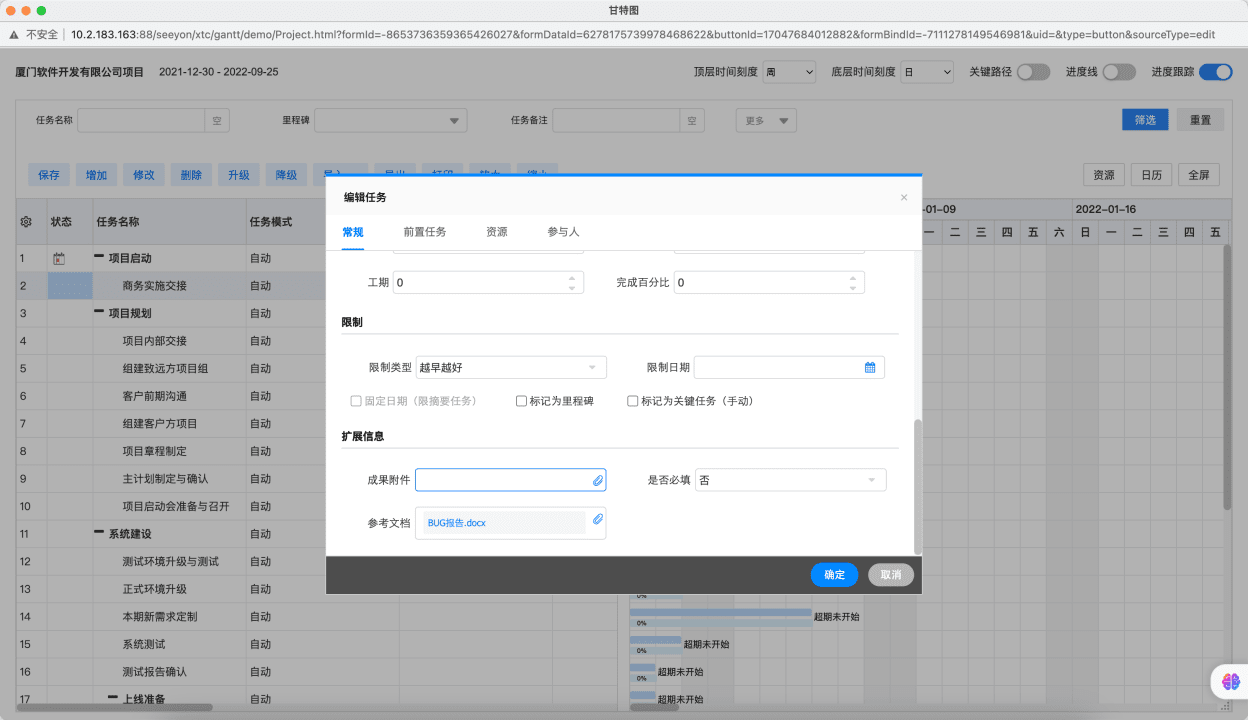Screen dimensions: 1248x720
Task: Click the 工期 stepper arrows
Action: coord(573,283)
